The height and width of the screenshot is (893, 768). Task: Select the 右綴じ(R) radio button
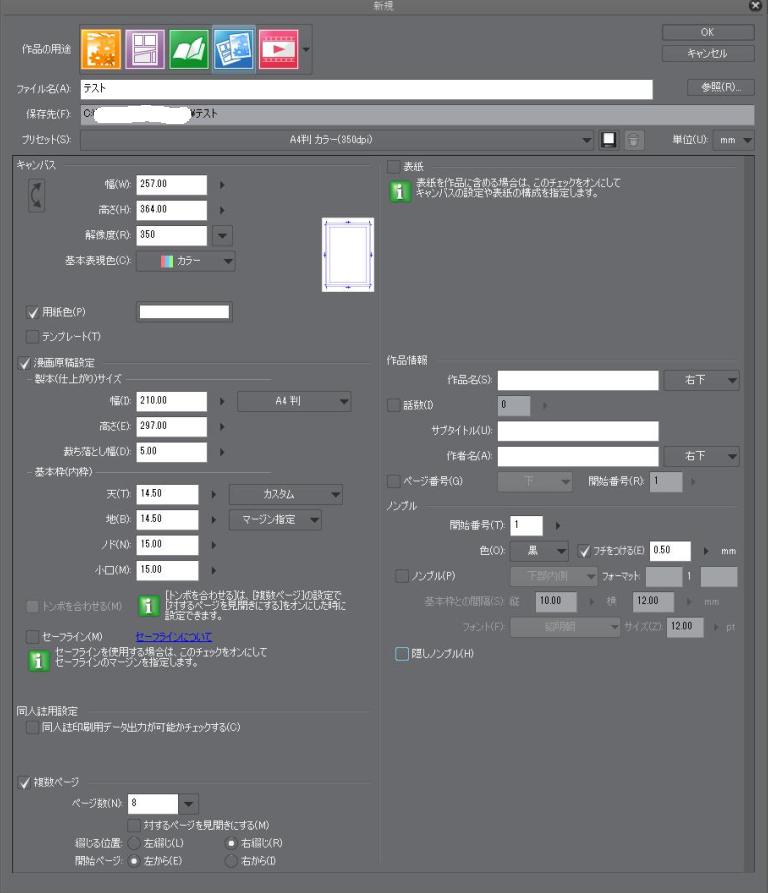[231, 843]
